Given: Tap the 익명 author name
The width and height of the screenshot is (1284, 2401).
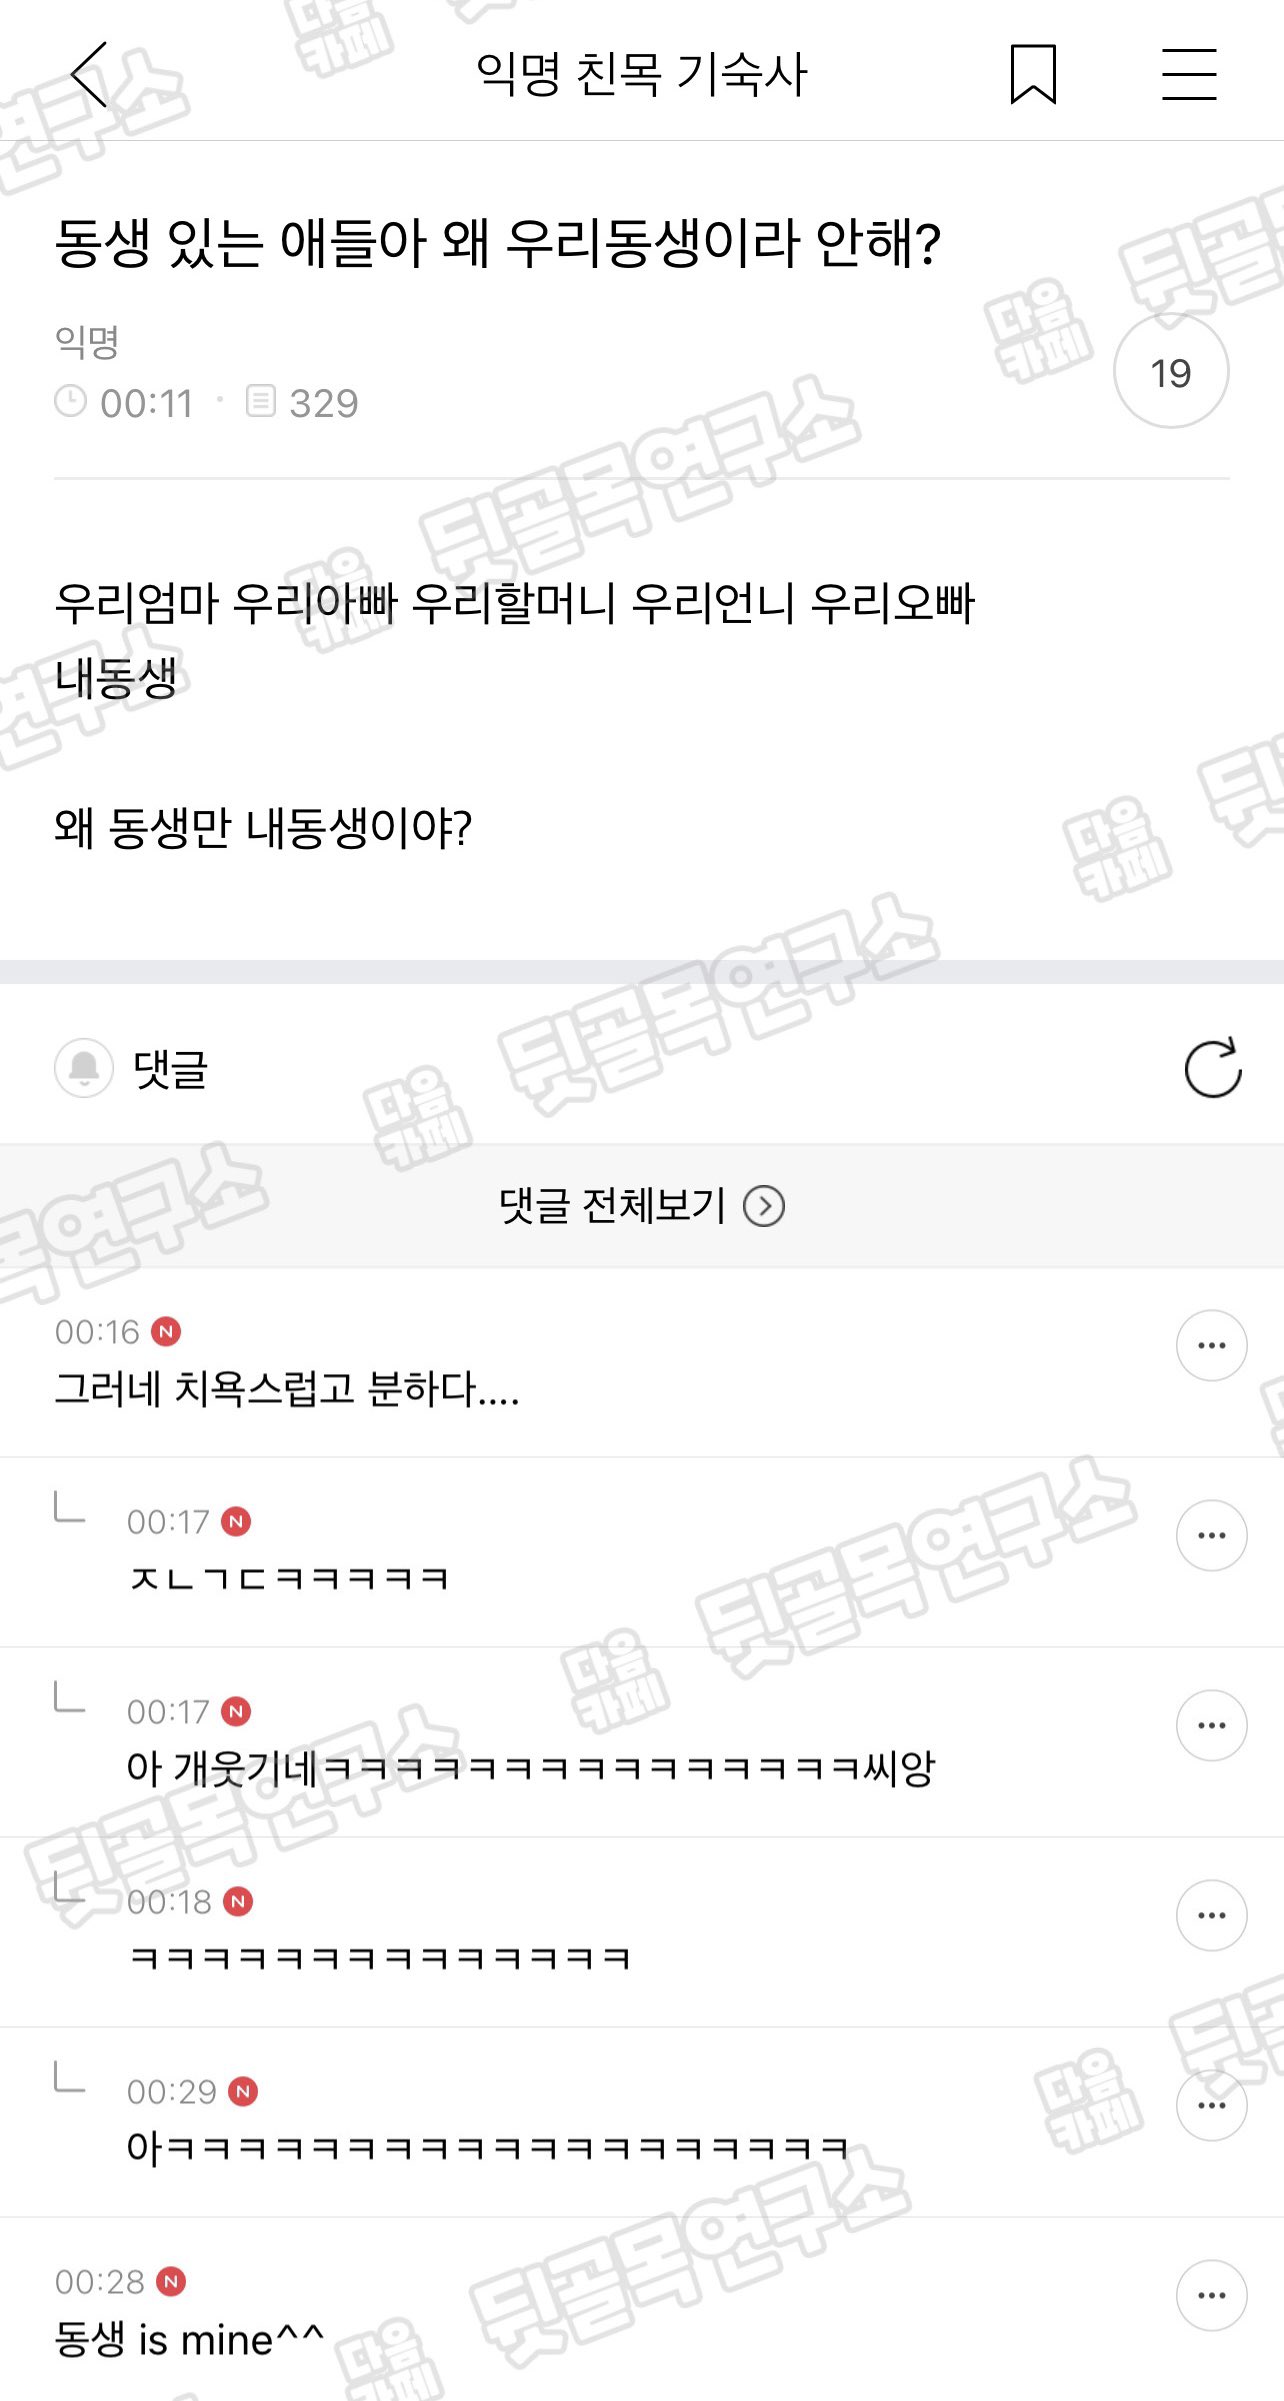Looking at the screenshot, I should click(87, 342).
